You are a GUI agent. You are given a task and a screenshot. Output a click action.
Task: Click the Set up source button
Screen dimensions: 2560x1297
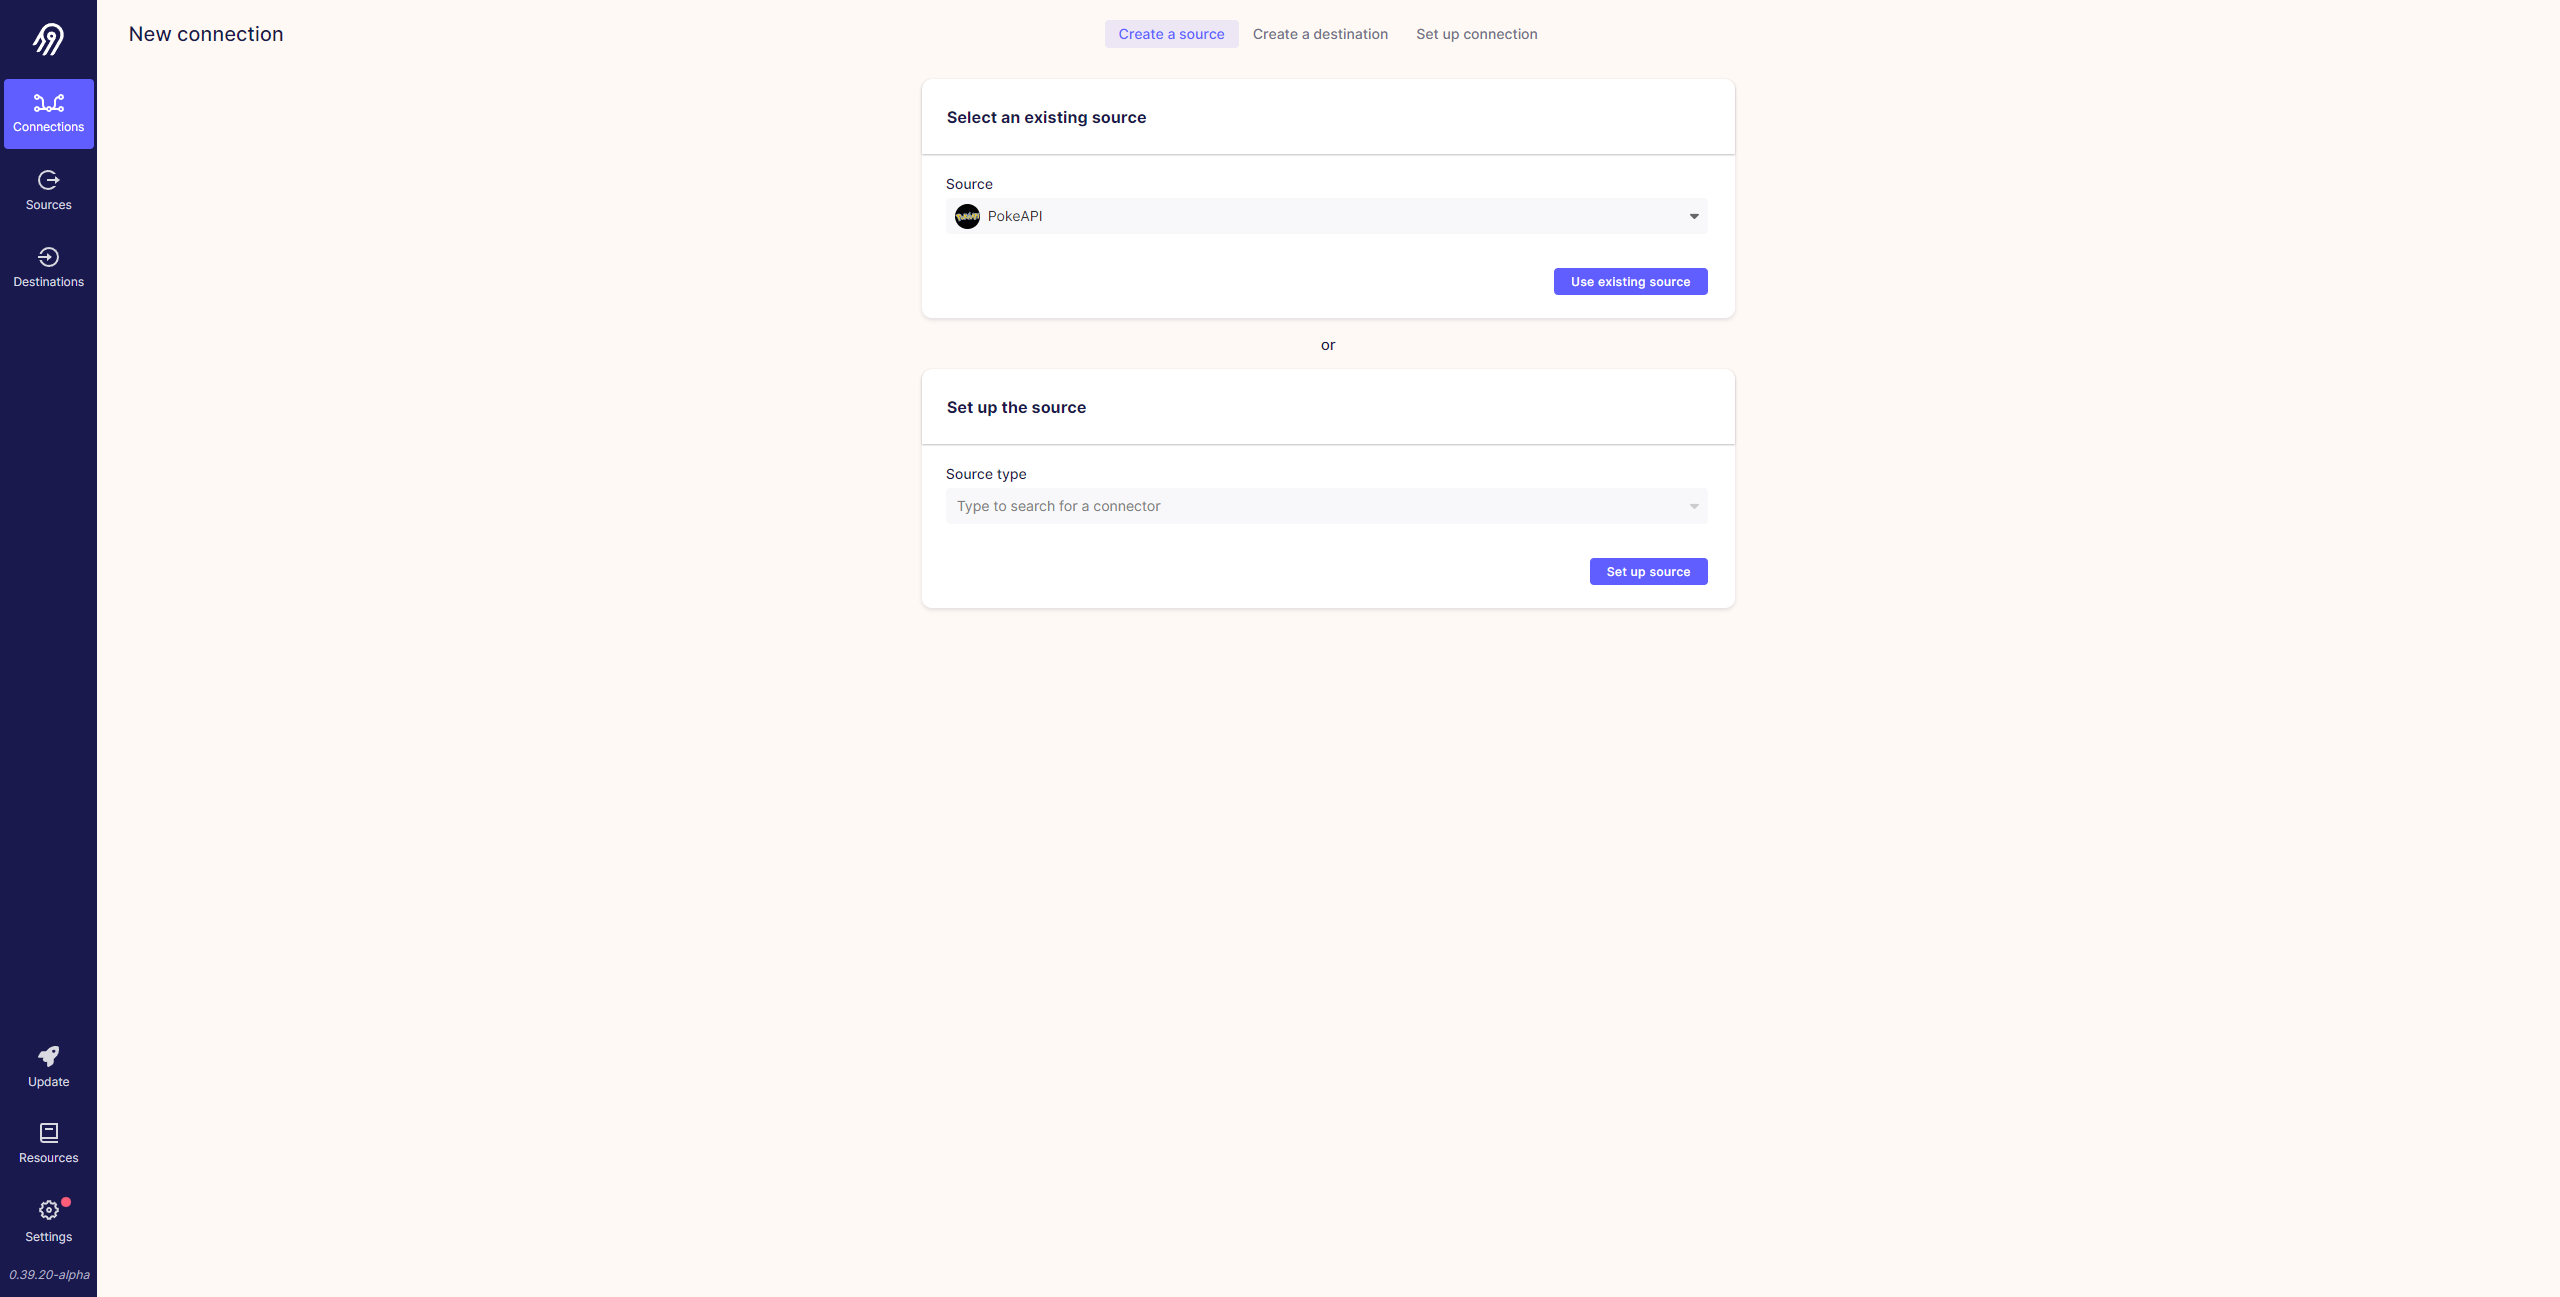point(1648,572)
